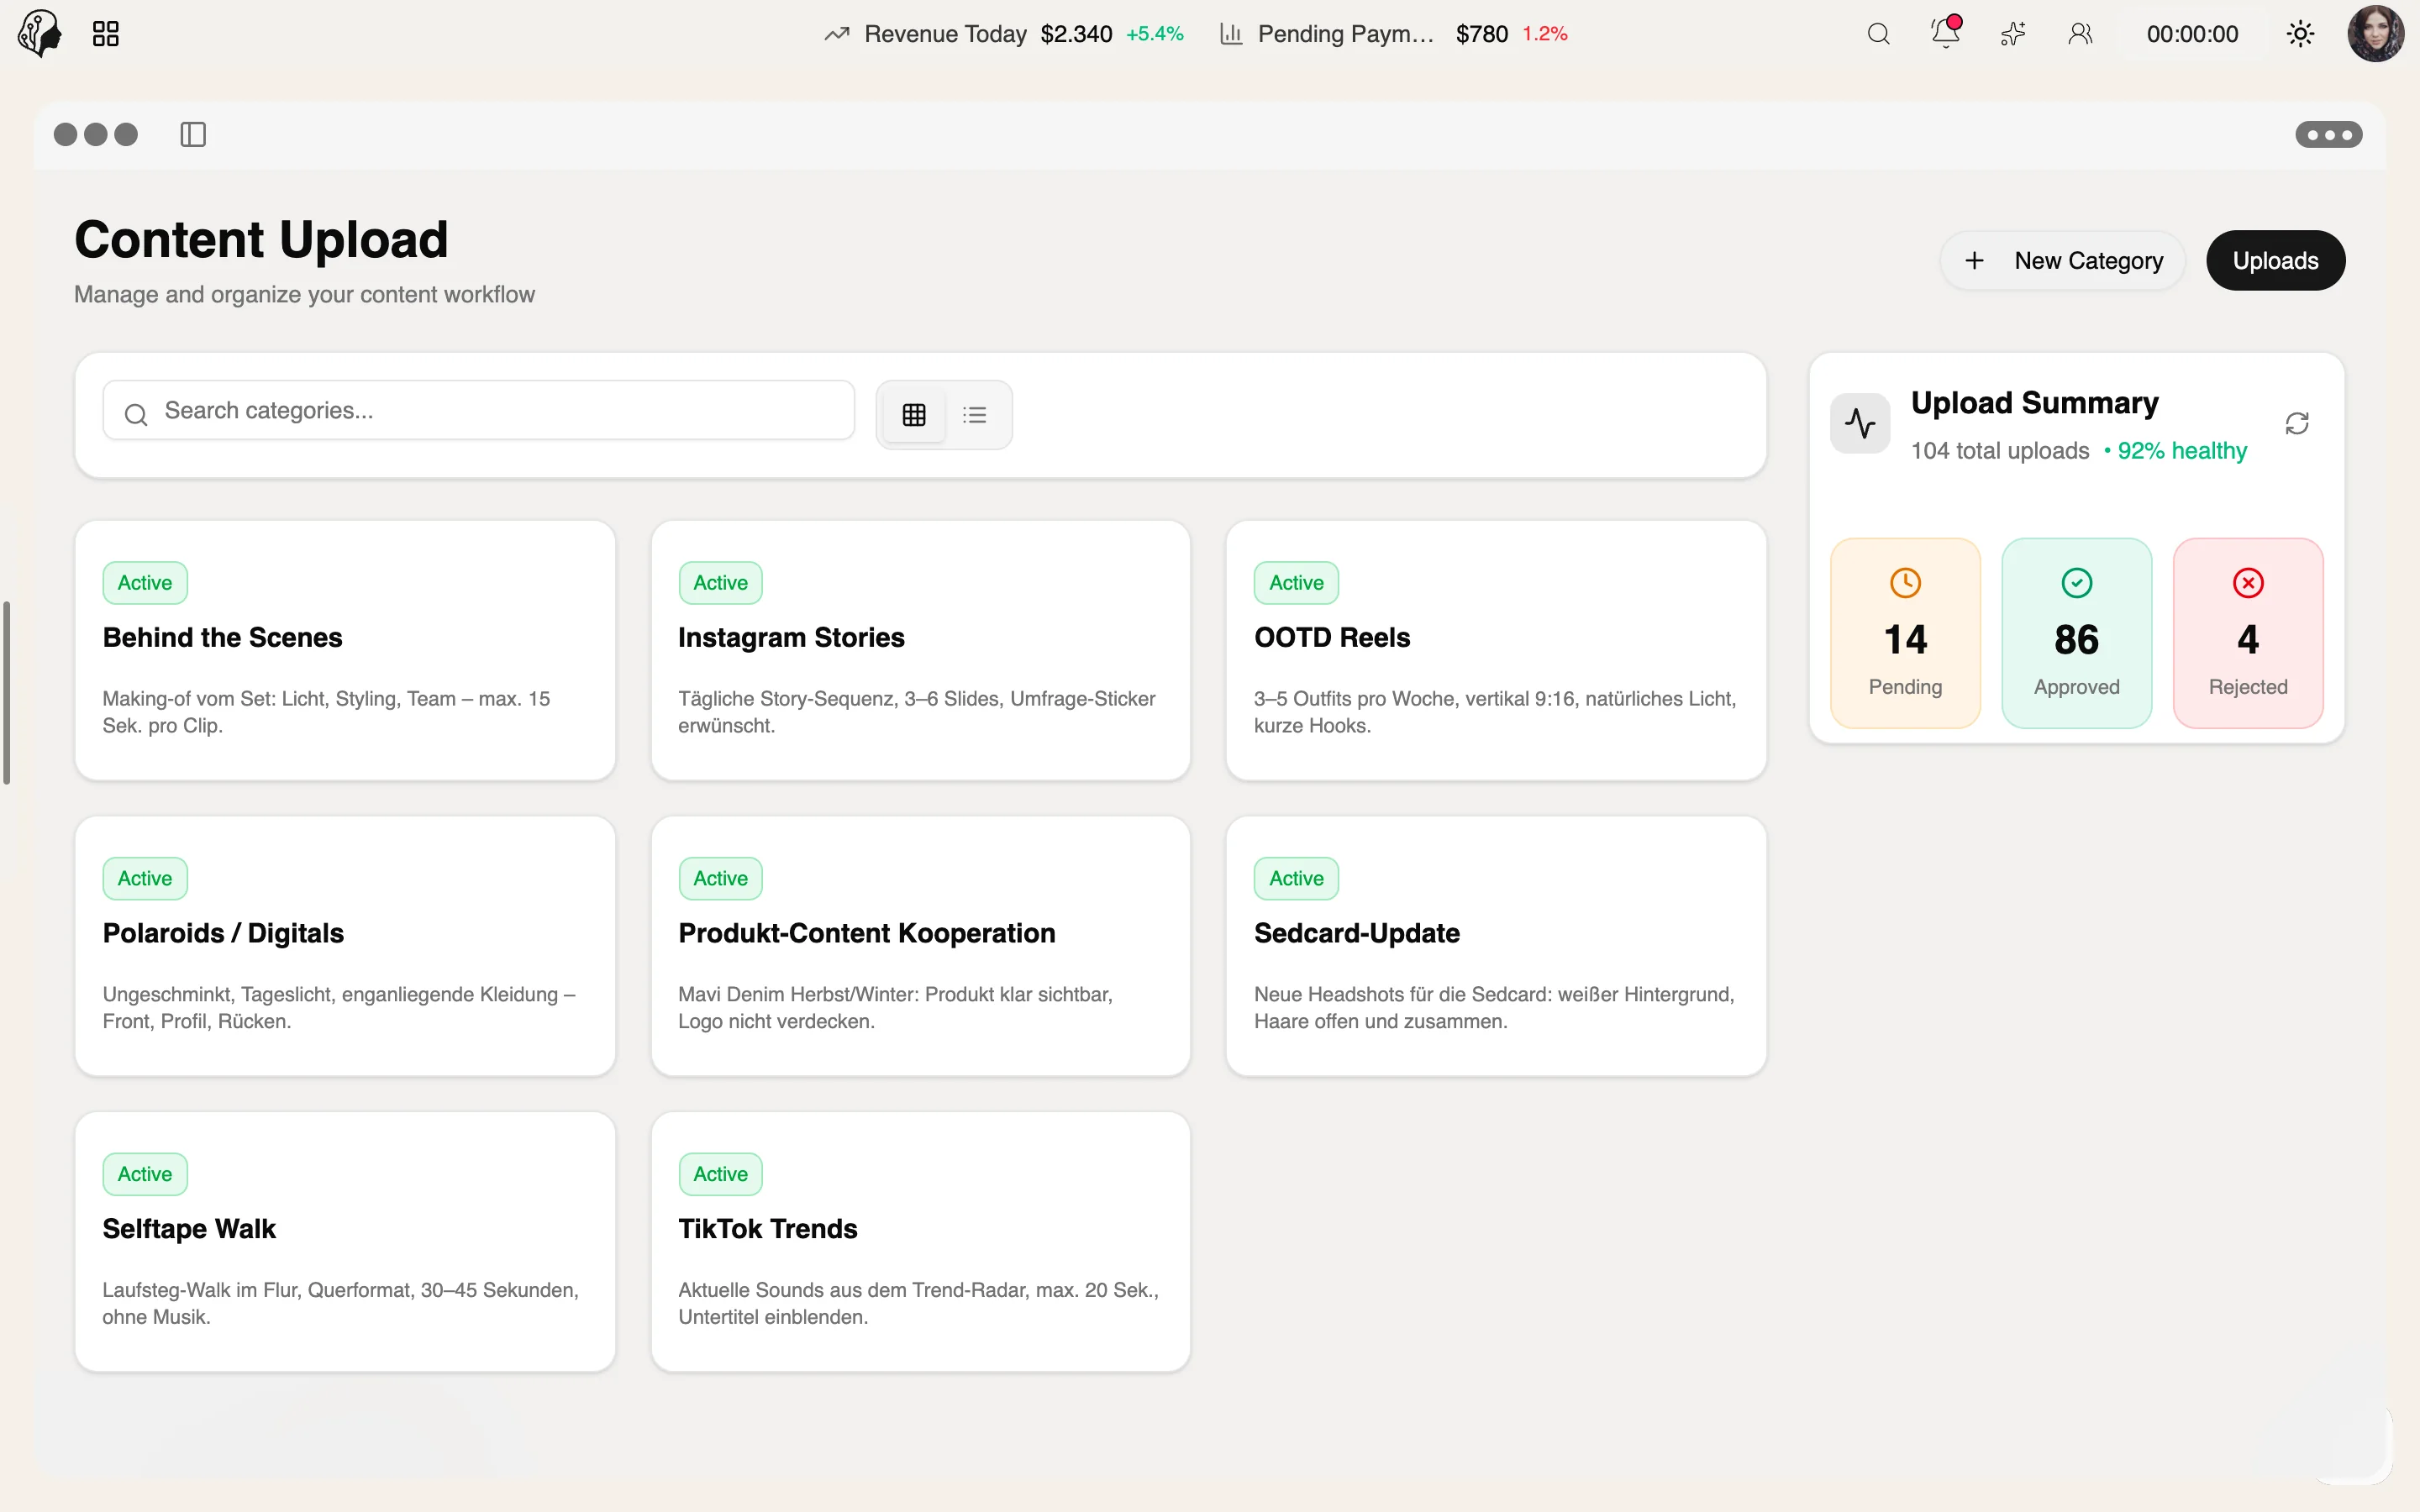The height and width of the screenshot is (1512, 2420).
Task: Click the Approved checkmark icon
Action: click(x=2076, y=583)
